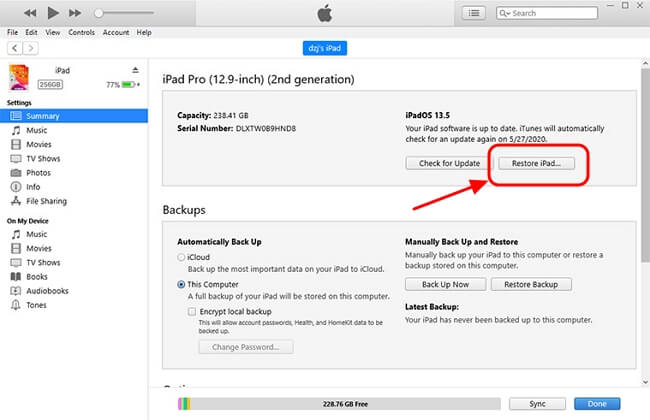Screen dimensions: 650x420
Task: Open TV Shows under On My Device
Action: coord(43,262)
